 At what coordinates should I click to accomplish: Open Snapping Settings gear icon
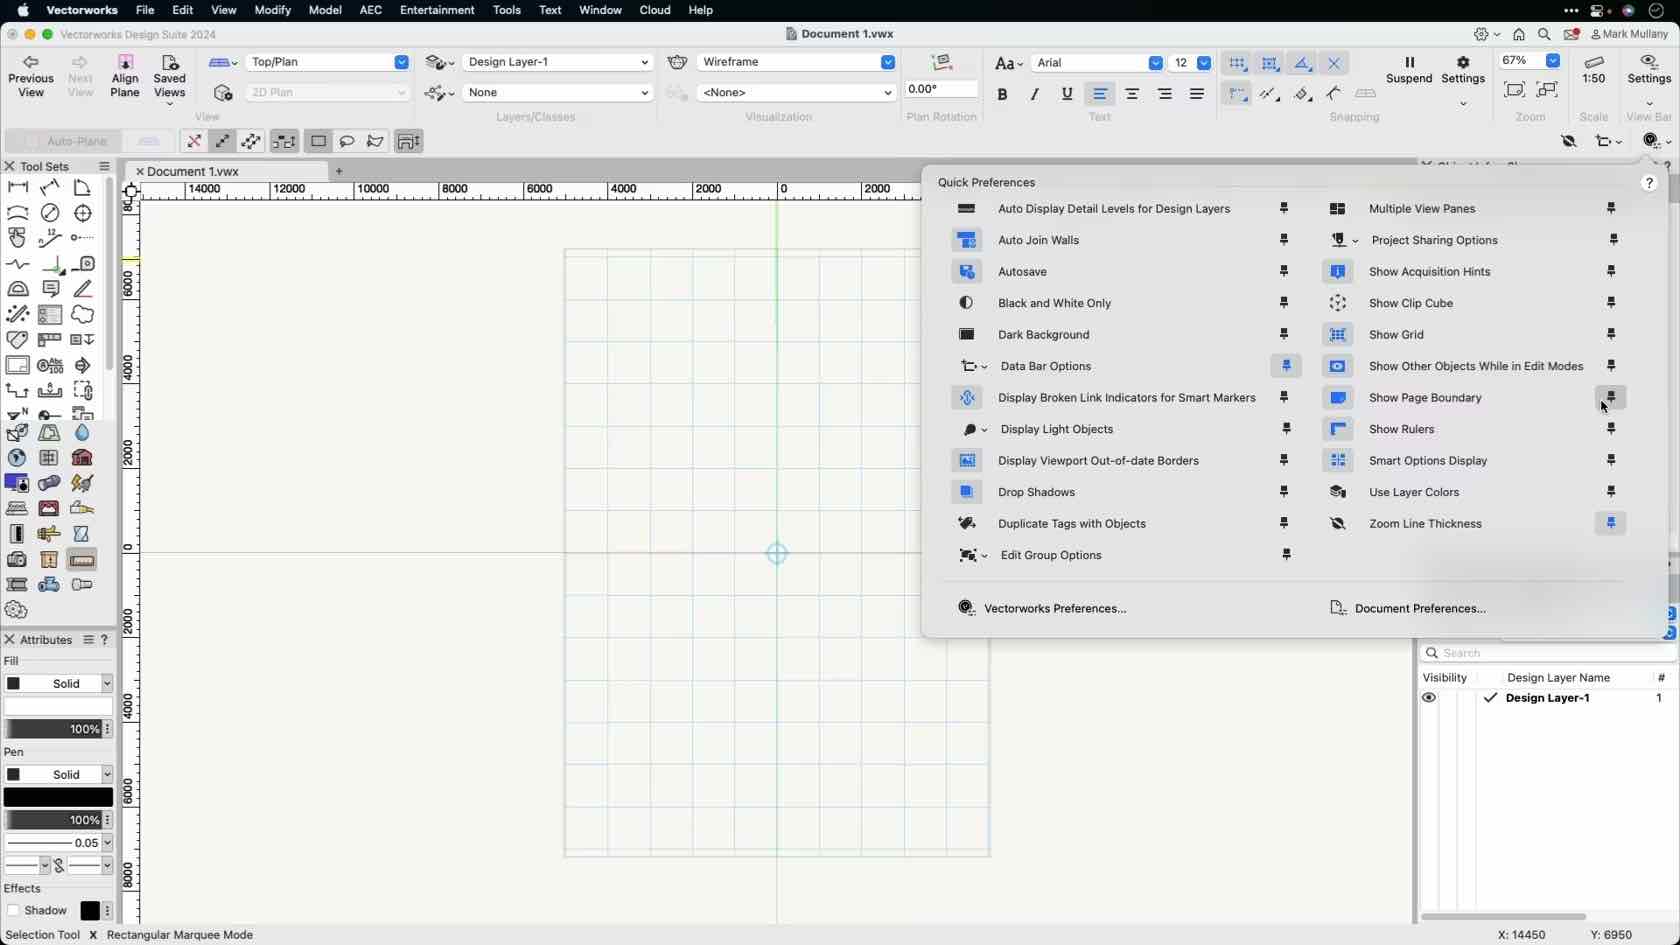tap(1463, 62)
